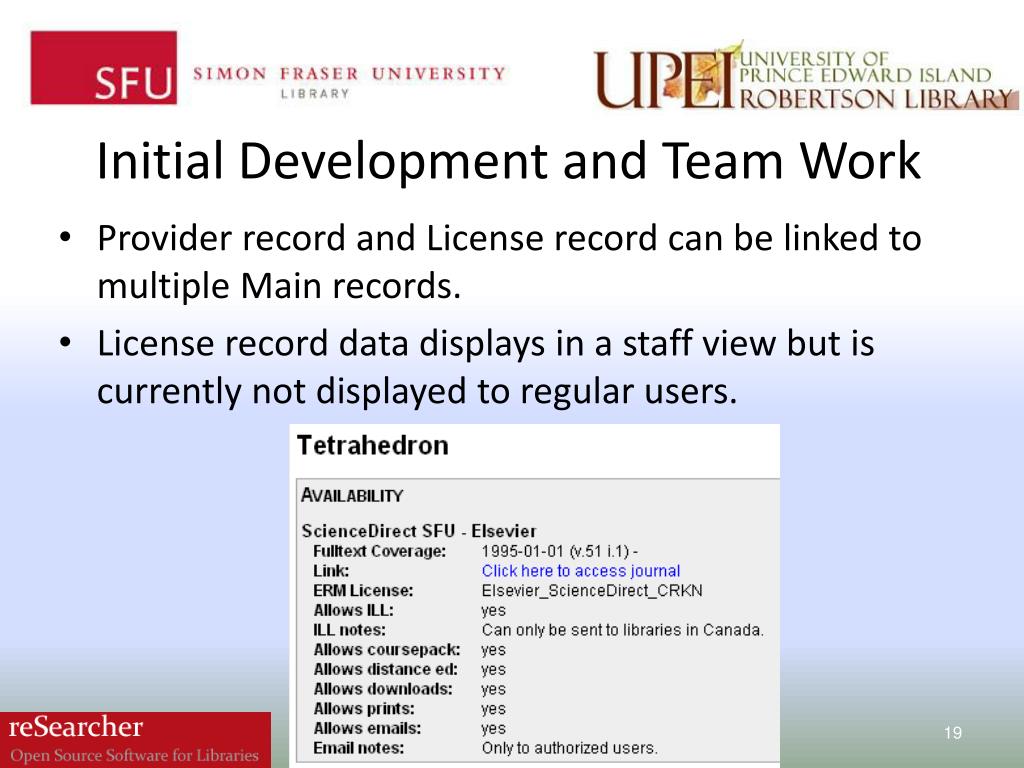The width and height of the screenshot is (1024, 768).
Task: Click 'Open Source Software for Libraries' tagline
Action: click(135, 755)
